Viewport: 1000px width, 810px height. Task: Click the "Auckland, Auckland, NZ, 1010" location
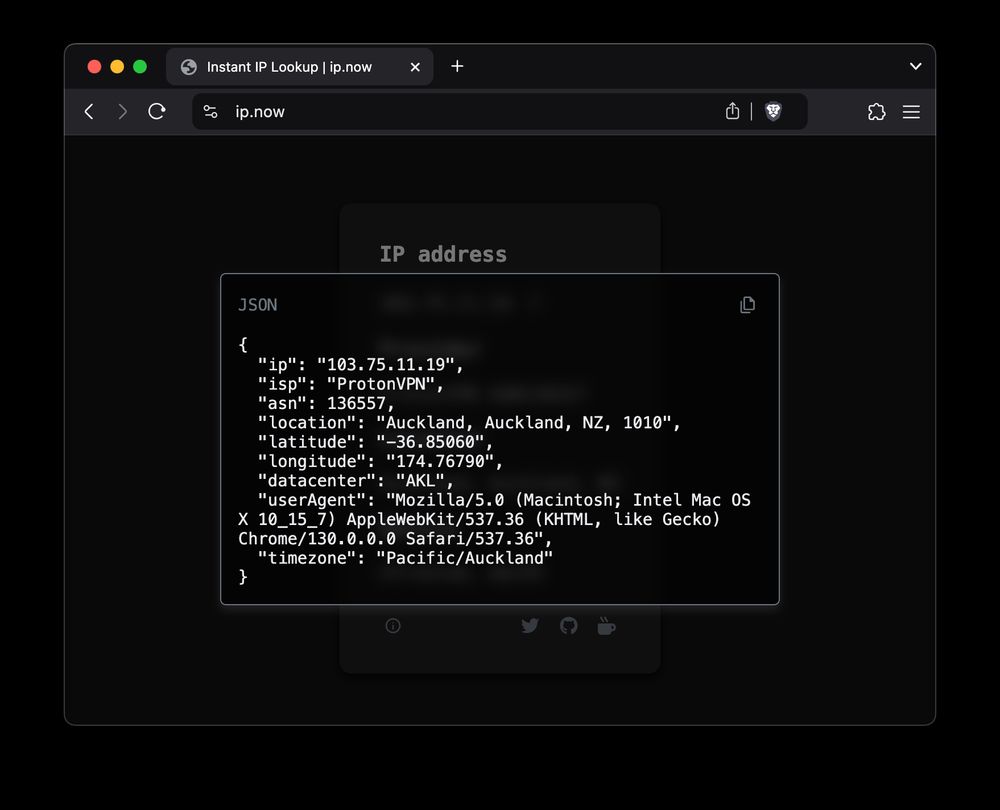point(524,423)
